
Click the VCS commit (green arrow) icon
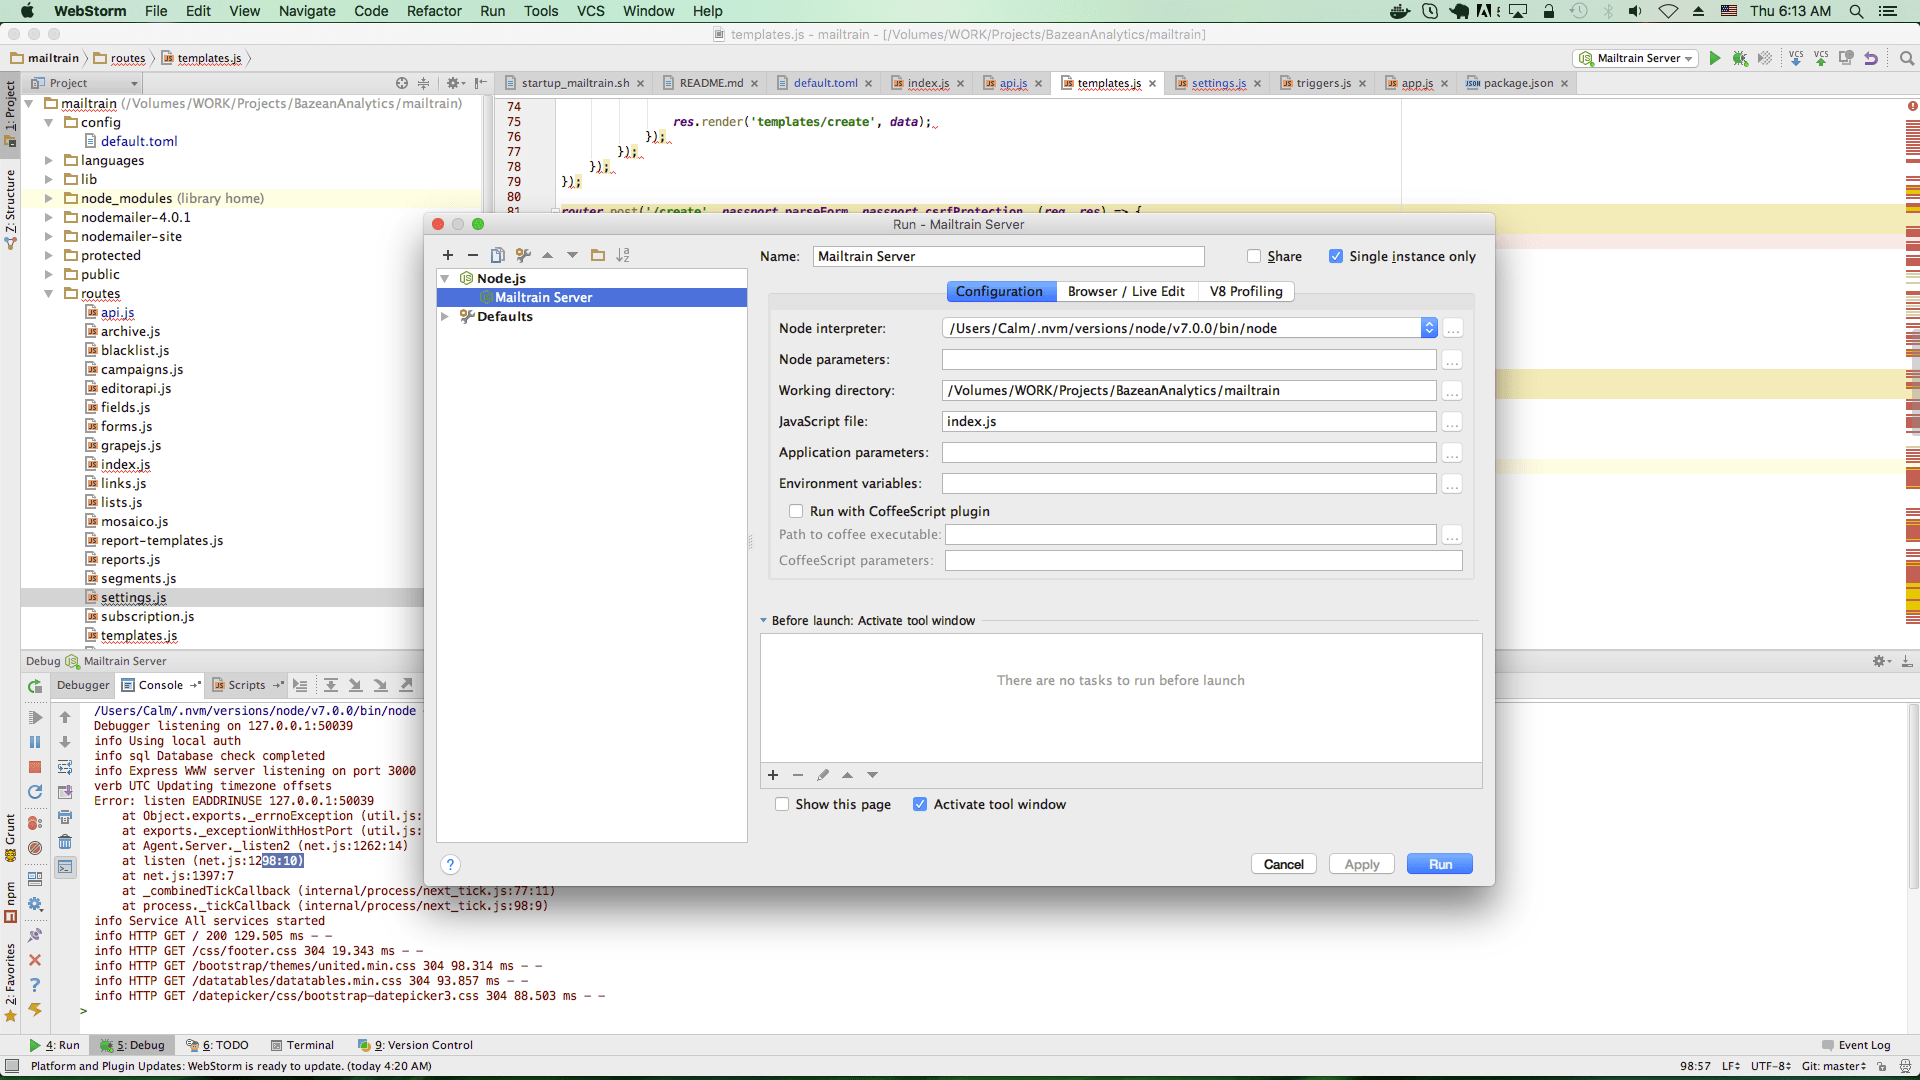(1821, 58)
